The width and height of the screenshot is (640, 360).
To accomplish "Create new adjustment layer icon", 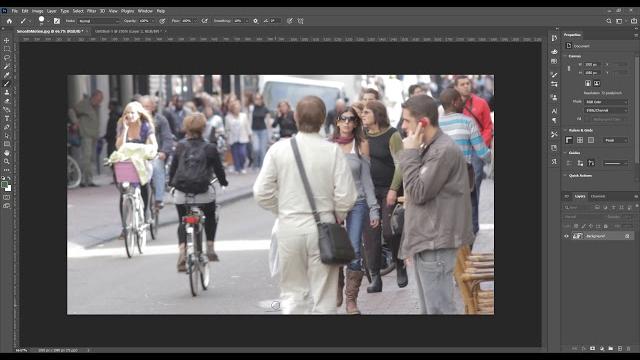I will click(602, 349).
